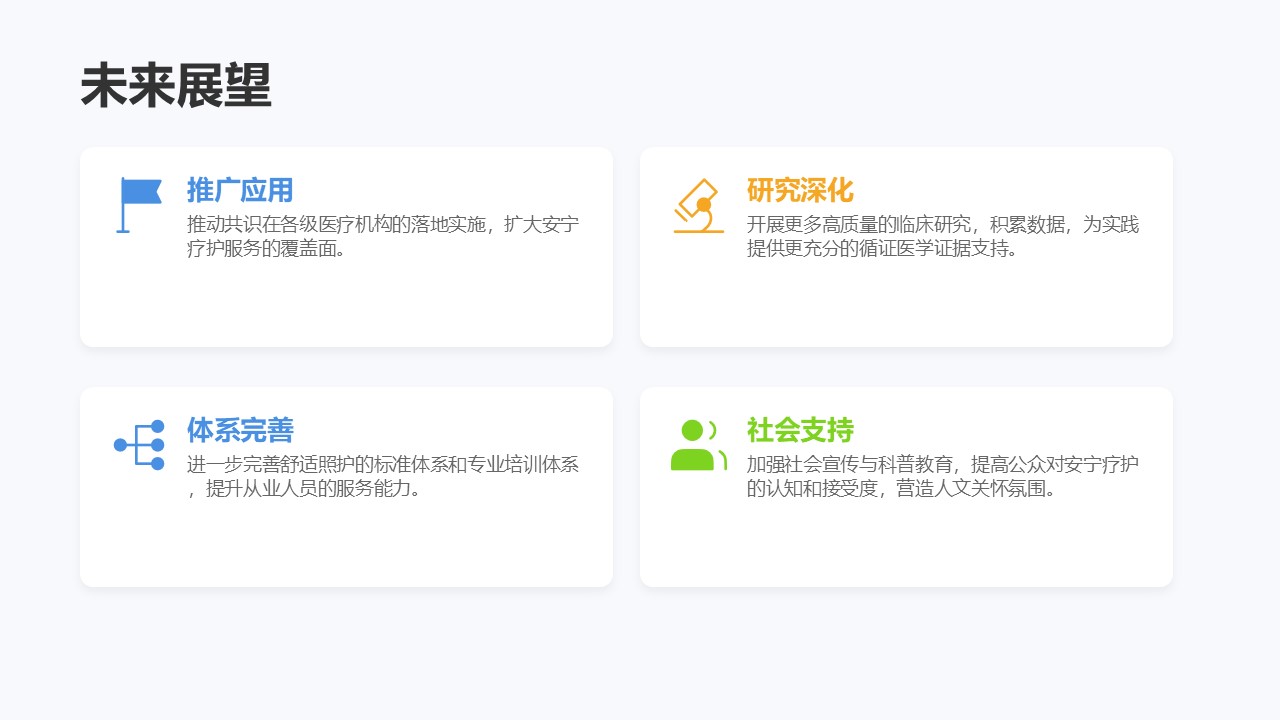1280x720 pixels.
Task: Click the line ending with 营造人文关怀氛围
Action: tap(901, 489)
